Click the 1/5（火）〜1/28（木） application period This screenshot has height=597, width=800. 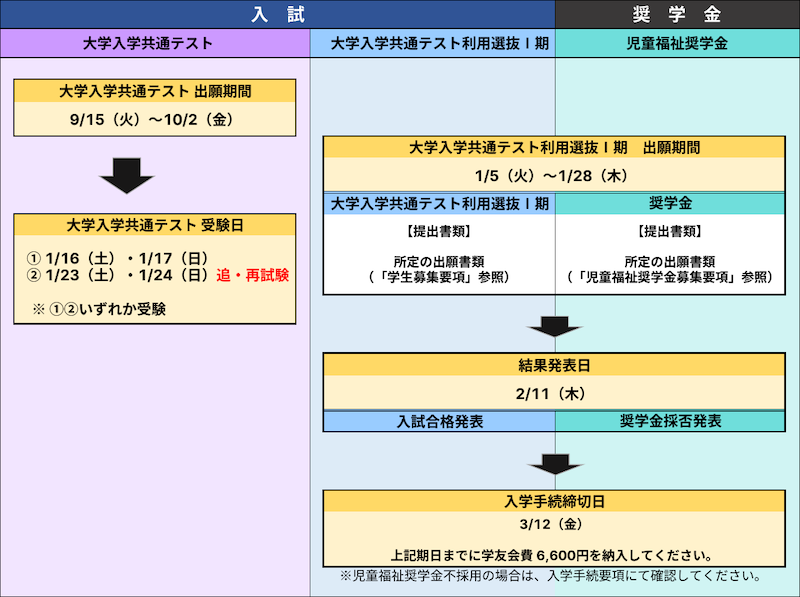click(552, 176)
